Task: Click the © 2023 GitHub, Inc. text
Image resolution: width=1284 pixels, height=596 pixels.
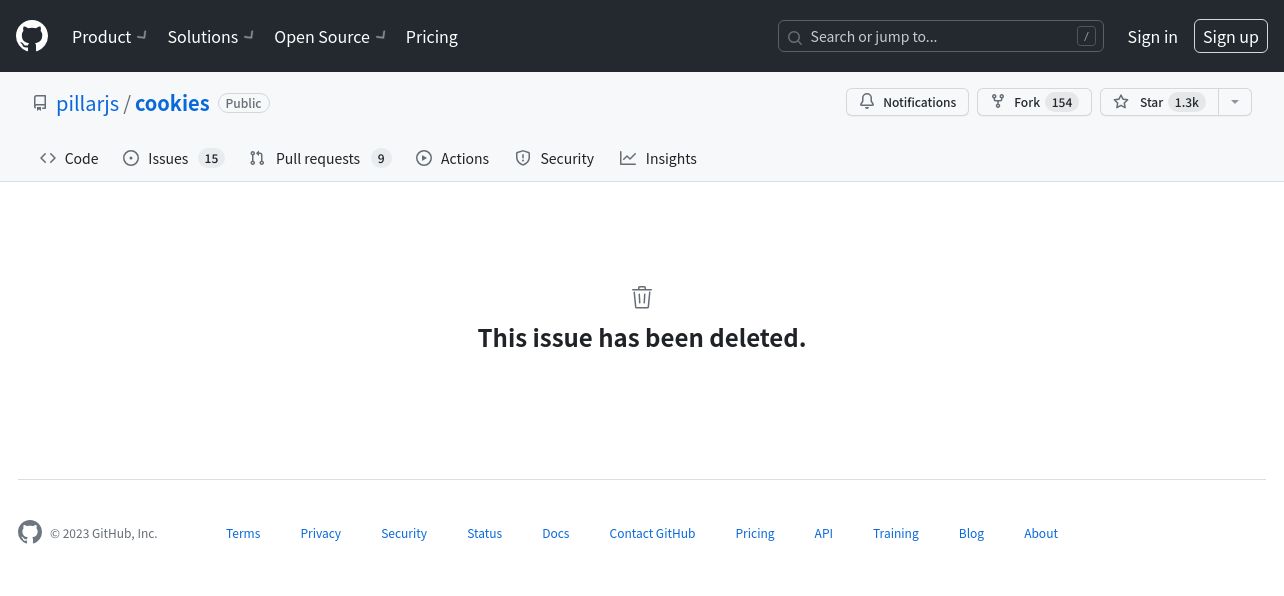Action: tap(104, 534)
